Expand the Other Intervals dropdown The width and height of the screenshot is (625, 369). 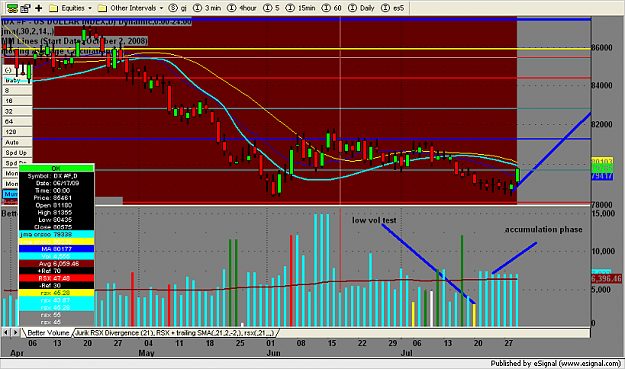coord(131,8)
